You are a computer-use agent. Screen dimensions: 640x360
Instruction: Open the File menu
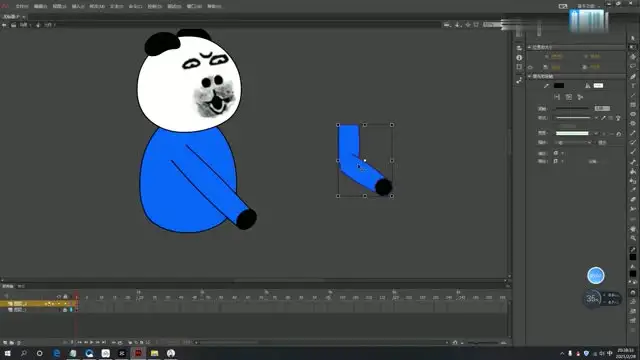pyautogui.click(x=22, y=7)
